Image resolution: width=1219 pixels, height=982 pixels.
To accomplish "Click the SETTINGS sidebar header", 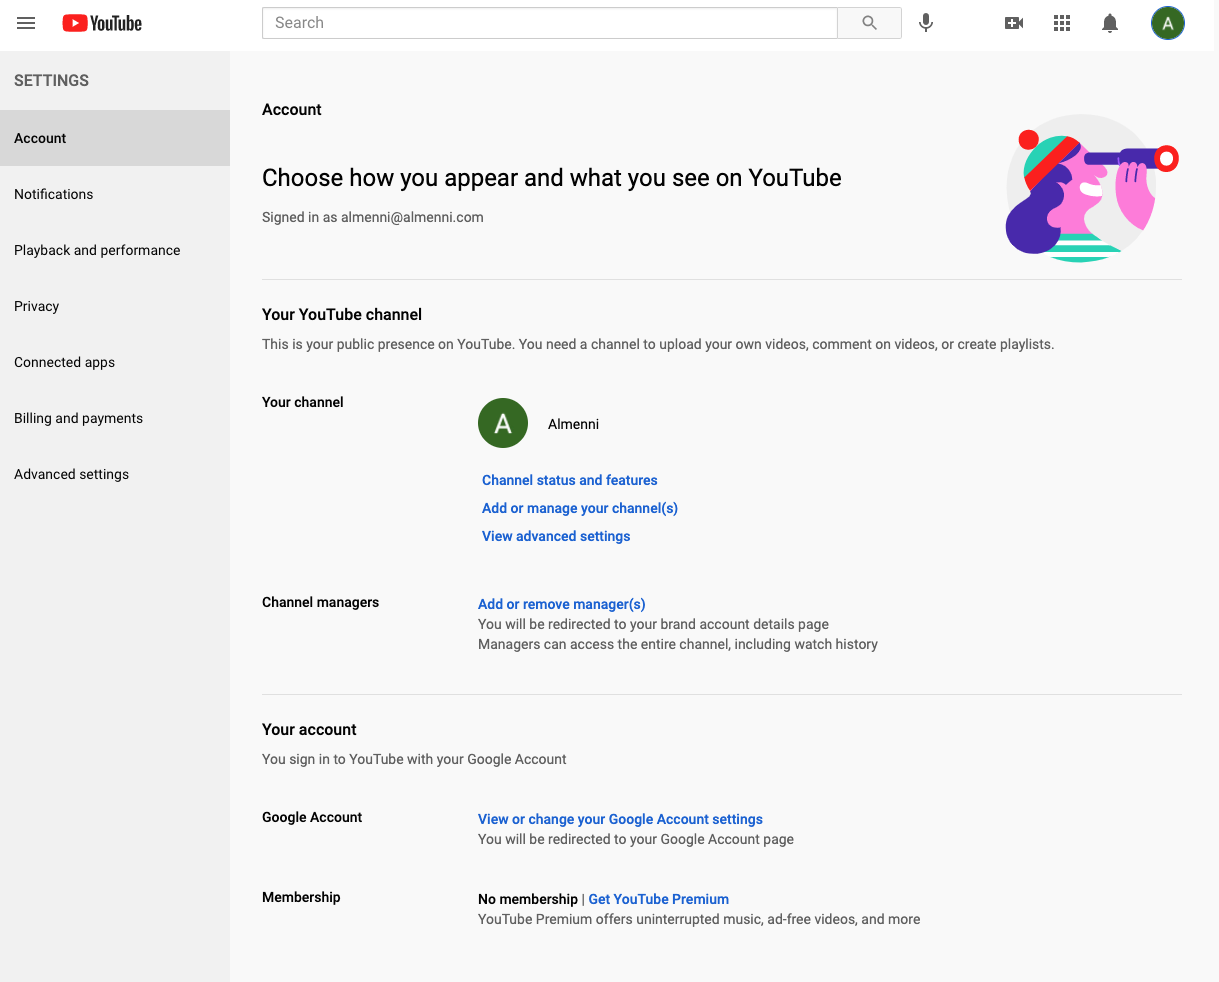I will (51, 80).
